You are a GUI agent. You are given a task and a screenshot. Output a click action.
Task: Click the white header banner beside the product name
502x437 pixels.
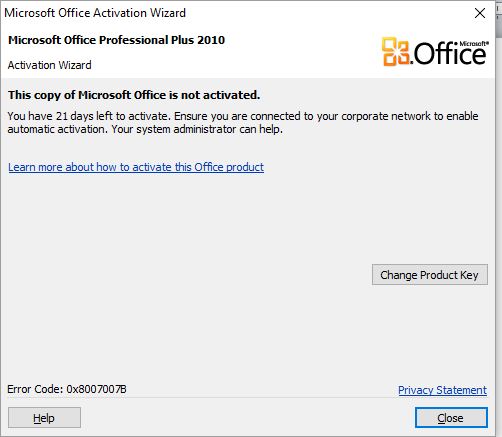(300, 52)
